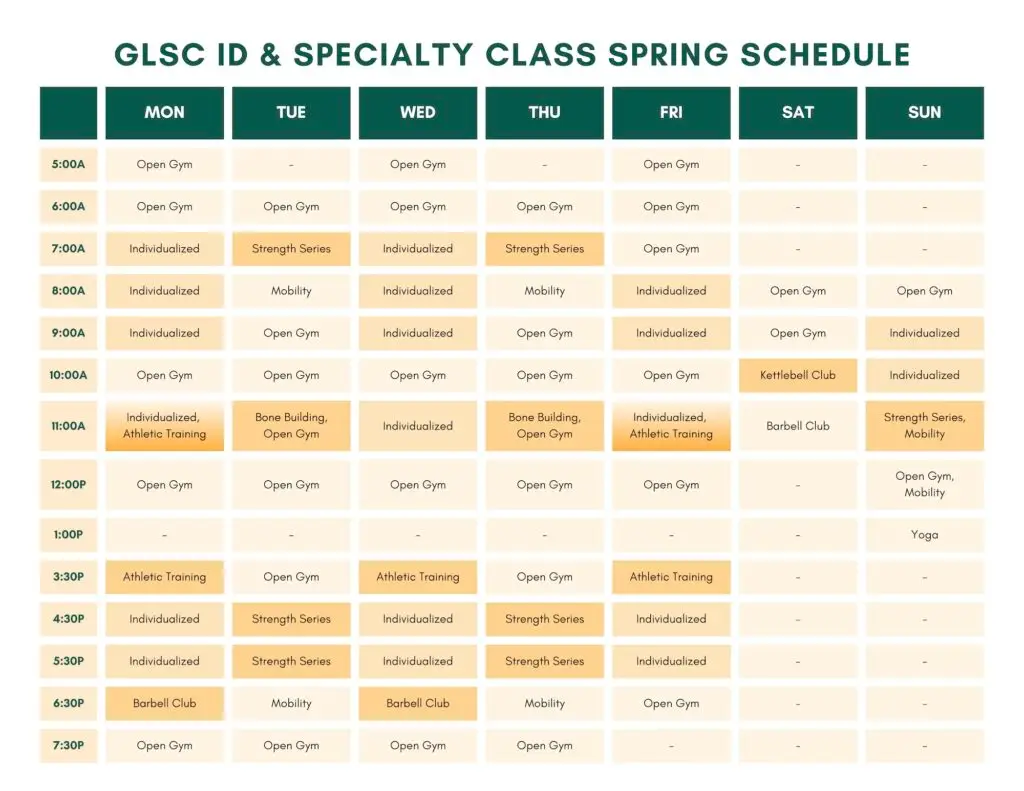Click Monday 6:30P Barbell Club

point(165,703)
